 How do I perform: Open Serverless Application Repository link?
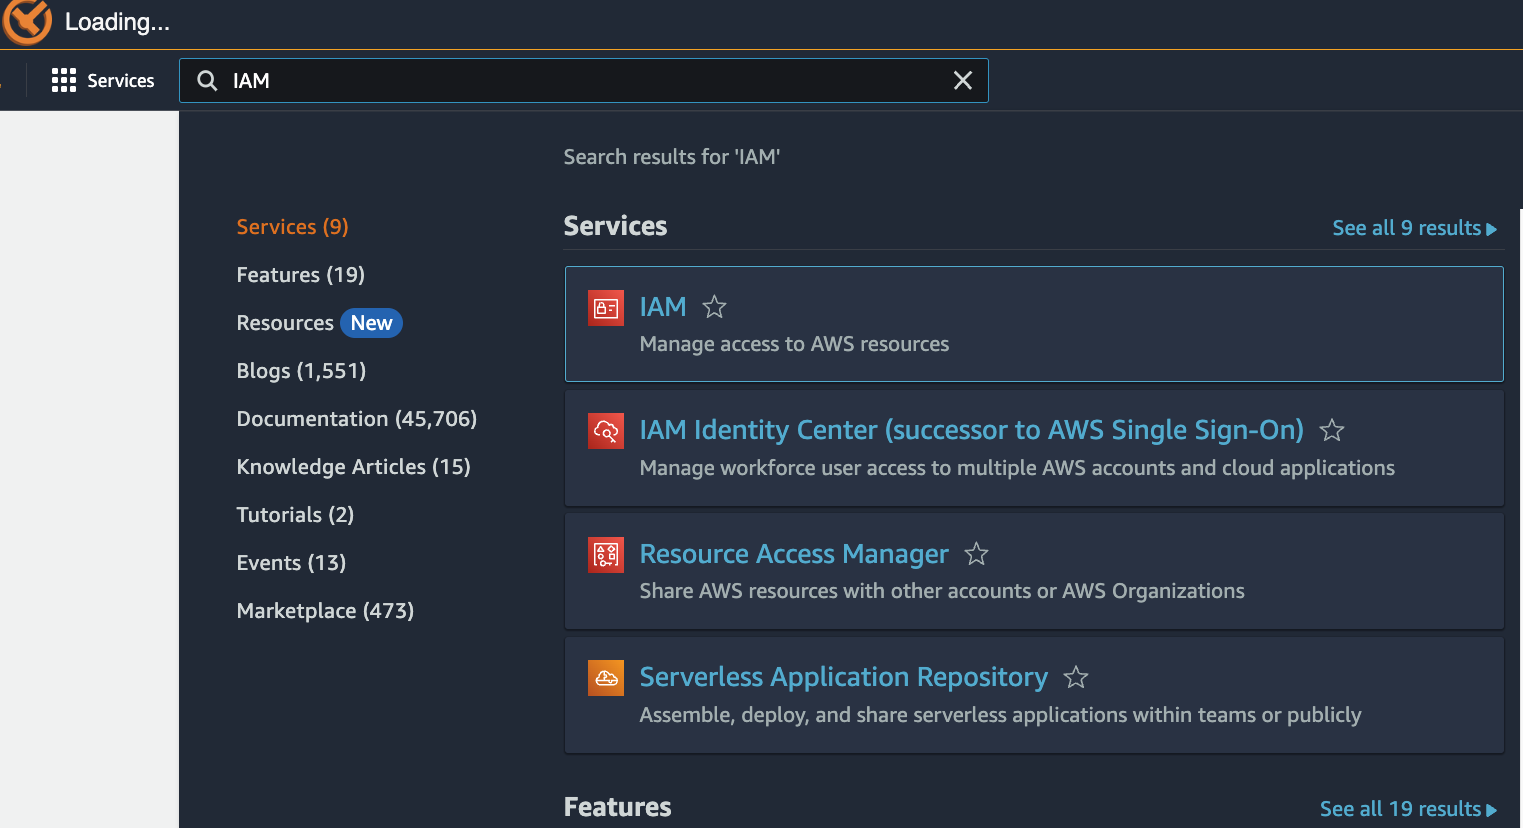(844, 677)
